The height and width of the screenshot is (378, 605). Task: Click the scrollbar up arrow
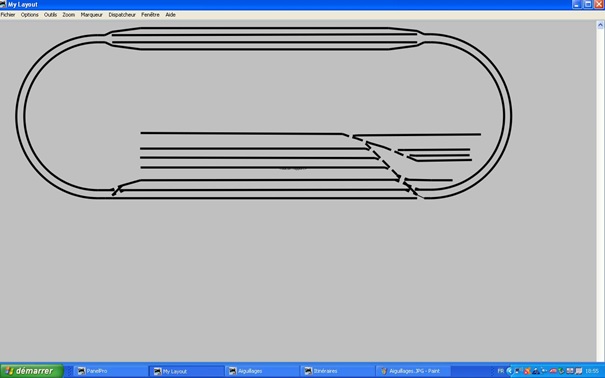pos(600,25)
